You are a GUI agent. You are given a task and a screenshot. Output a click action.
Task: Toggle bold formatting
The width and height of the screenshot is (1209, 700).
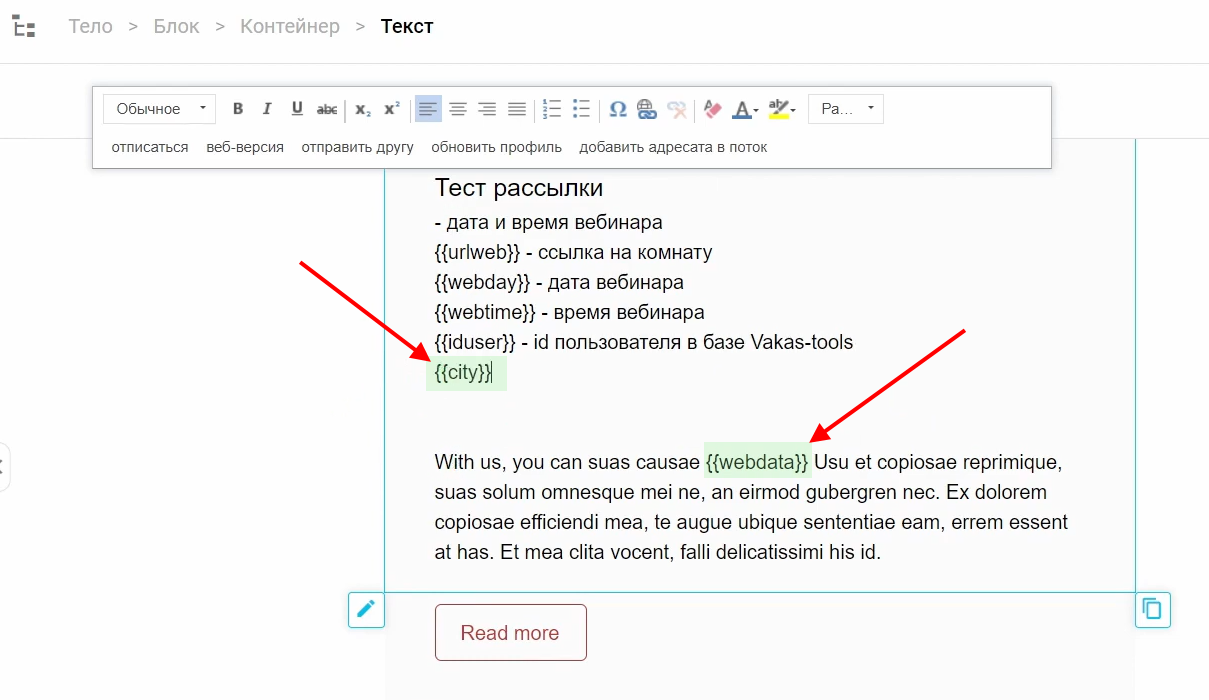[238, 109]
